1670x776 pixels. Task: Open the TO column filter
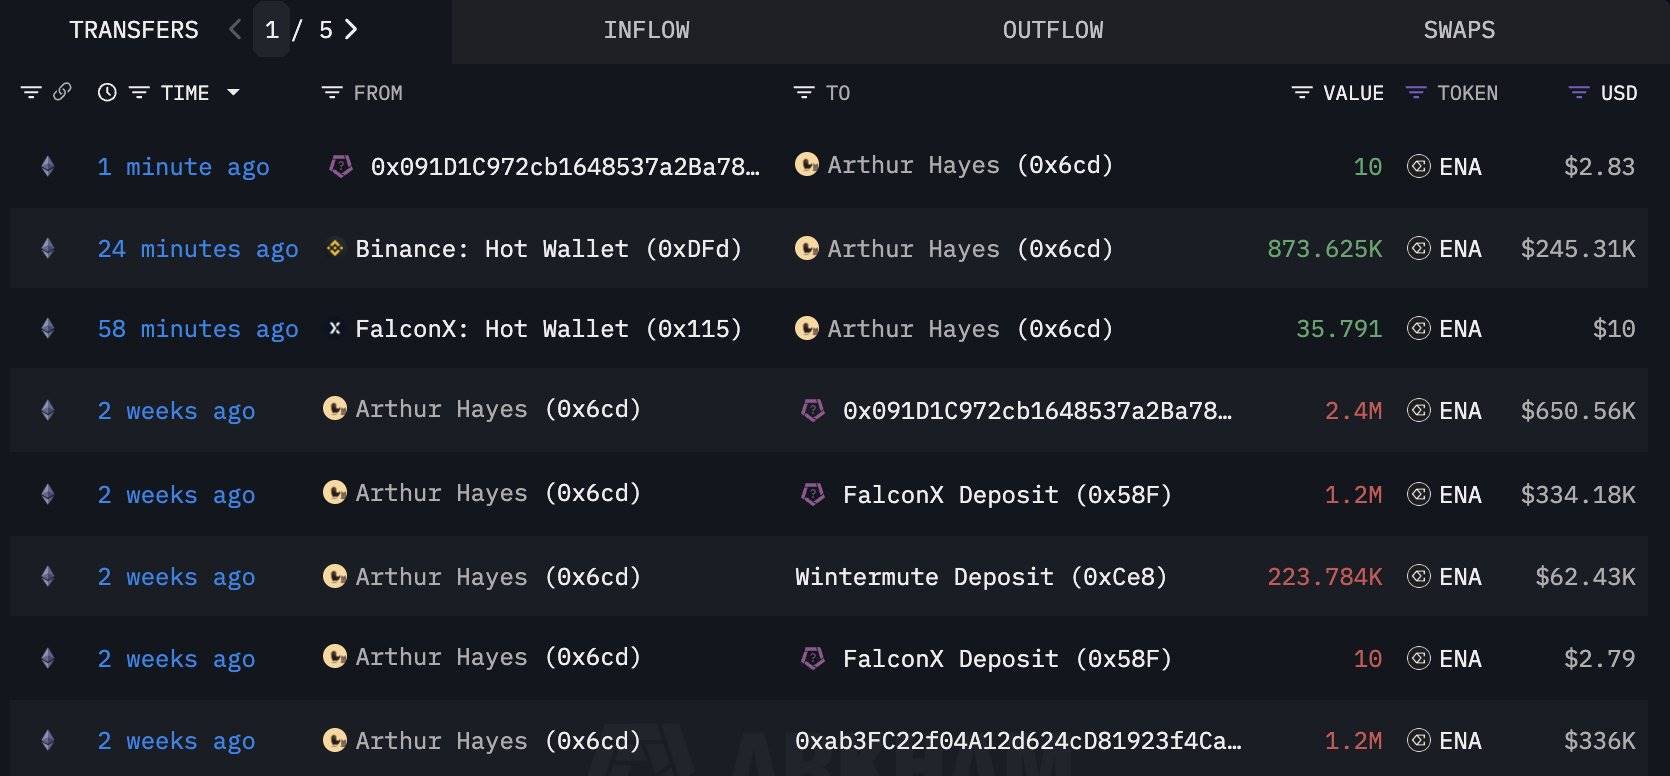804,93
